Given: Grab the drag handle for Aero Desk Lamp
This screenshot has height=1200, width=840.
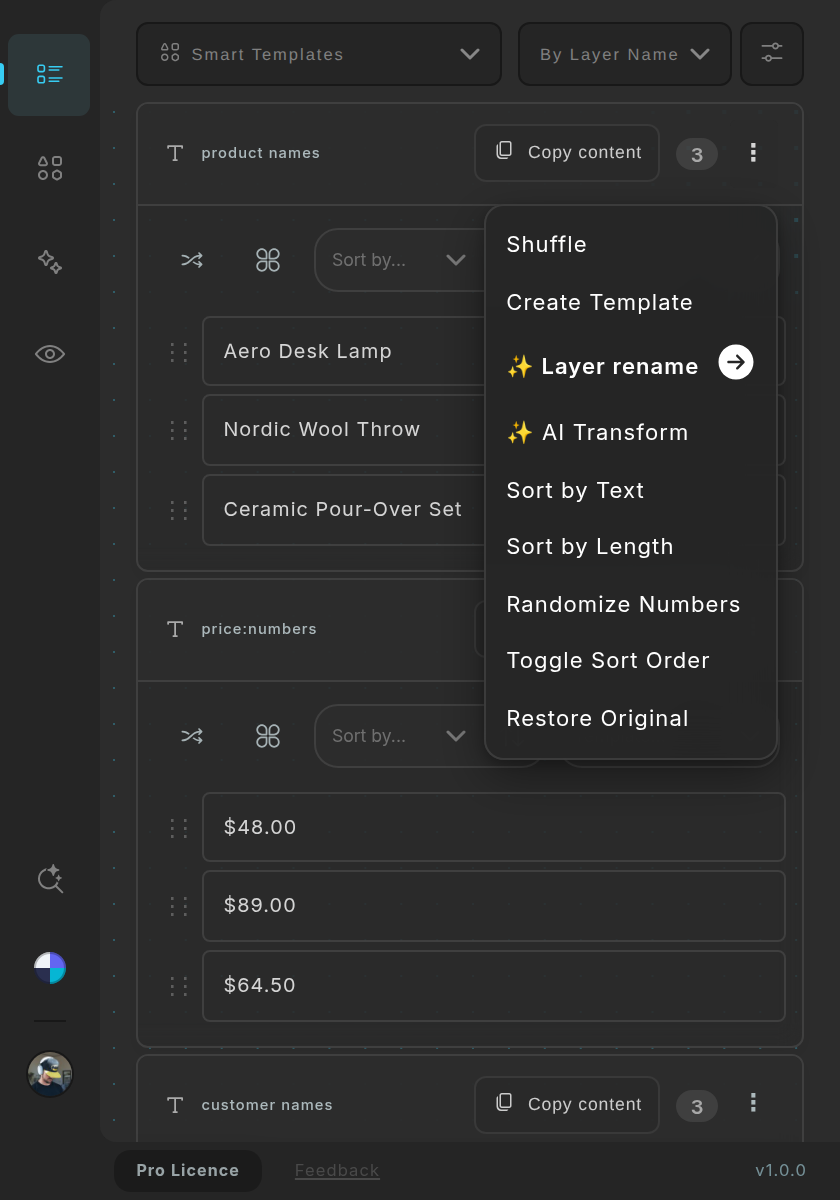Looking at the screenshot, I should coord(179,352).
